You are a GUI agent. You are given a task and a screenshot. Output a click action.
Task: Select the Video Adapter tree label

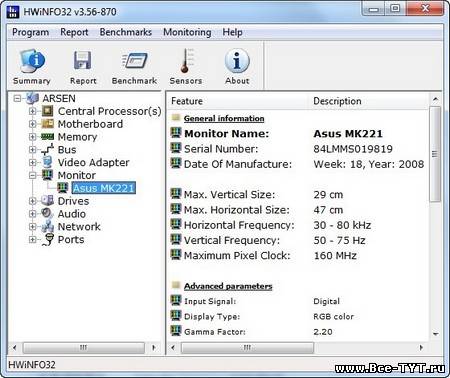pyautogui.click(x=93, y=162)
